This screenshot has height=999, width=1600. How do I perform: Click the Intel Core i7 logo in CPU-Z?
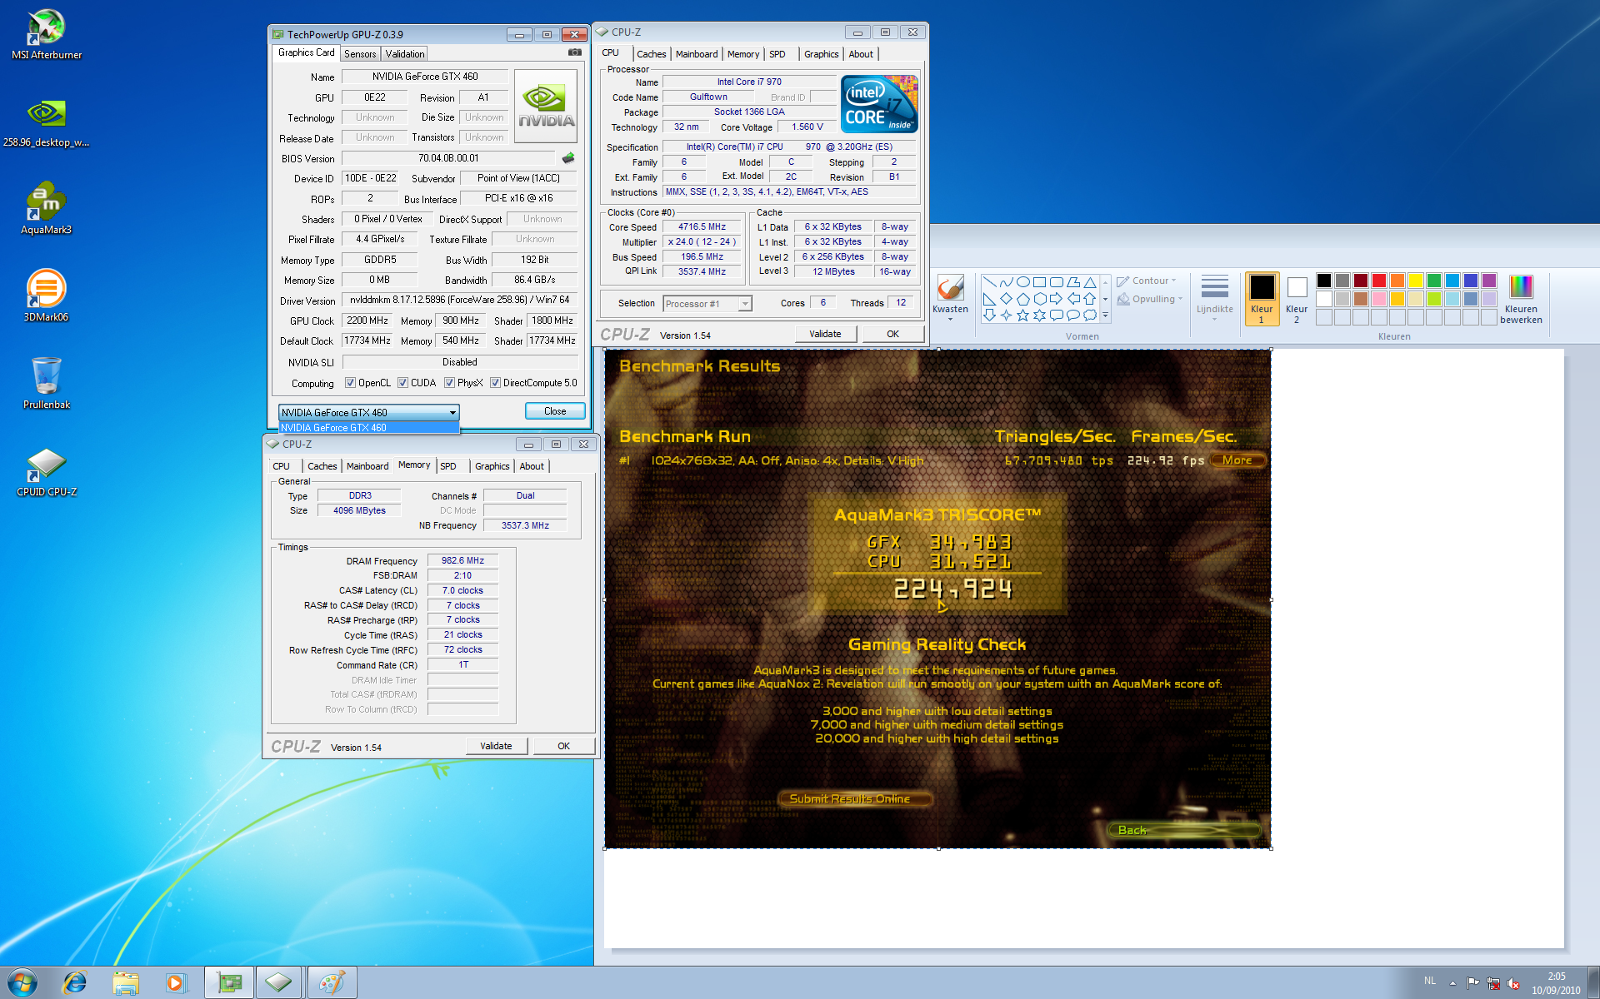(x=879, y=104)
